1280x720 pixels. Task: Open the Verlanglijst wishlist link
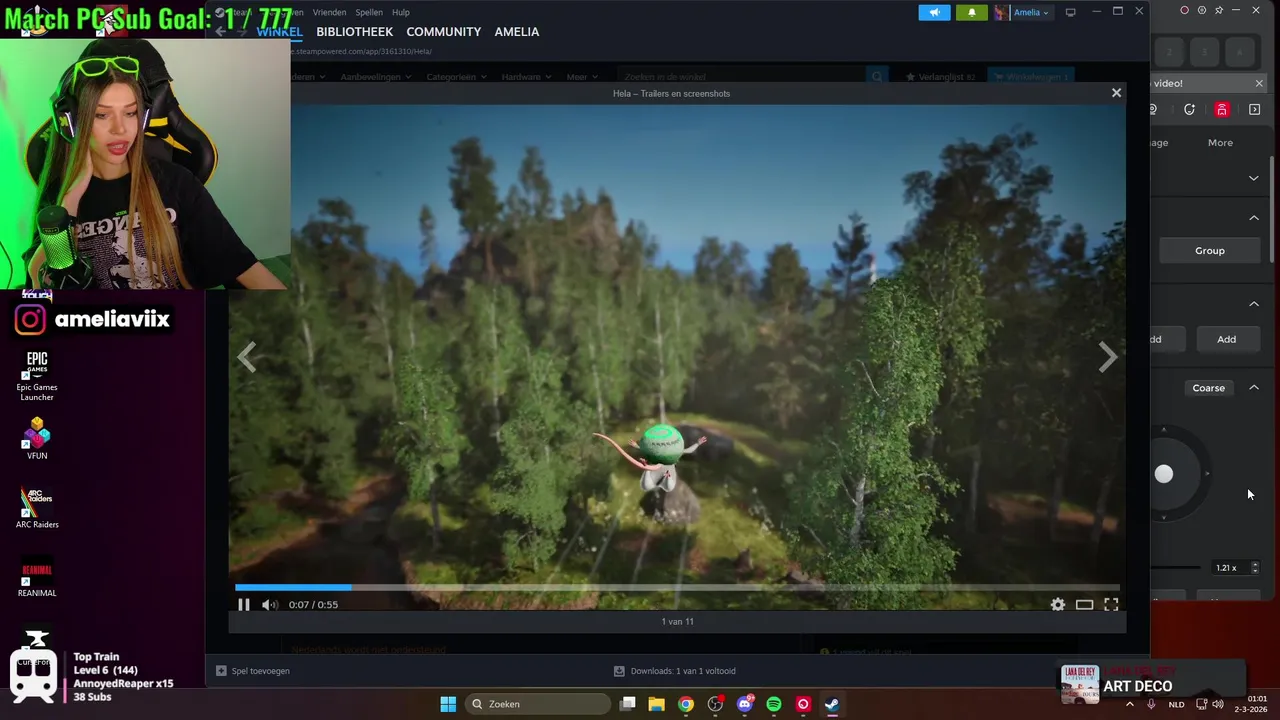point(940,77)
